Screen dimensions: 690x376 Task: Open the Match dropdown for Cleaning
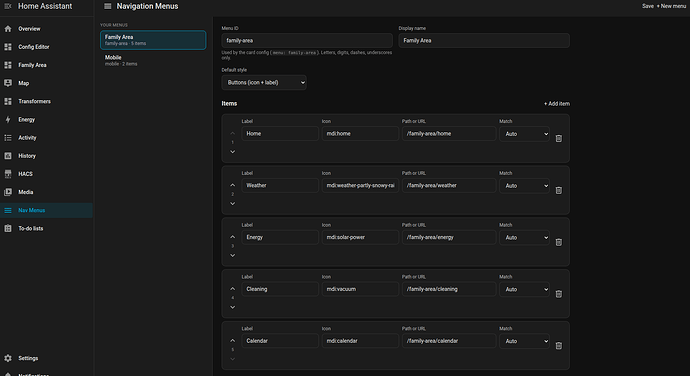point(524,289)
